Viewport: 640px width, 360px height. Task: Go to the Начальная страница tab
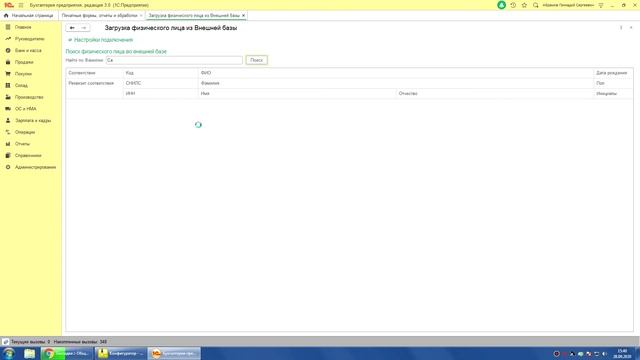(x=29, y=16)
